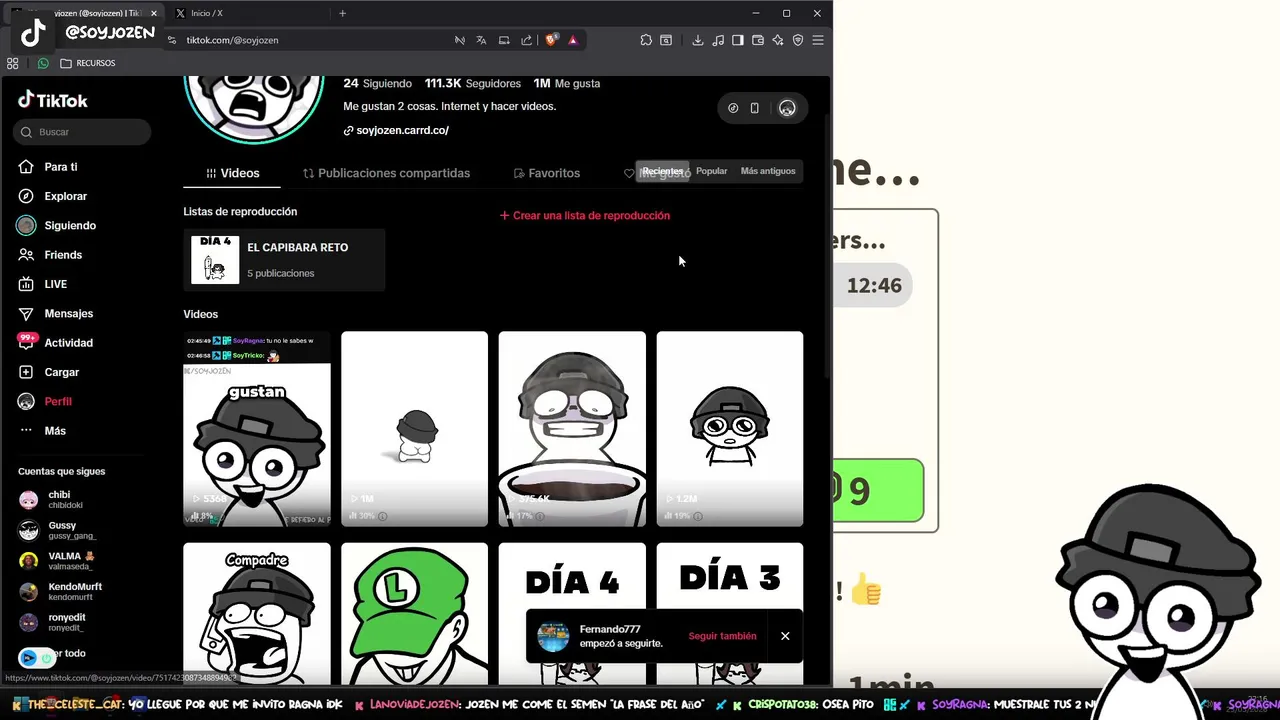The height and width of the screenshot is (720, 1280).
Task: Click the 111.3K Seguidores count
Action: pos(472,83)
